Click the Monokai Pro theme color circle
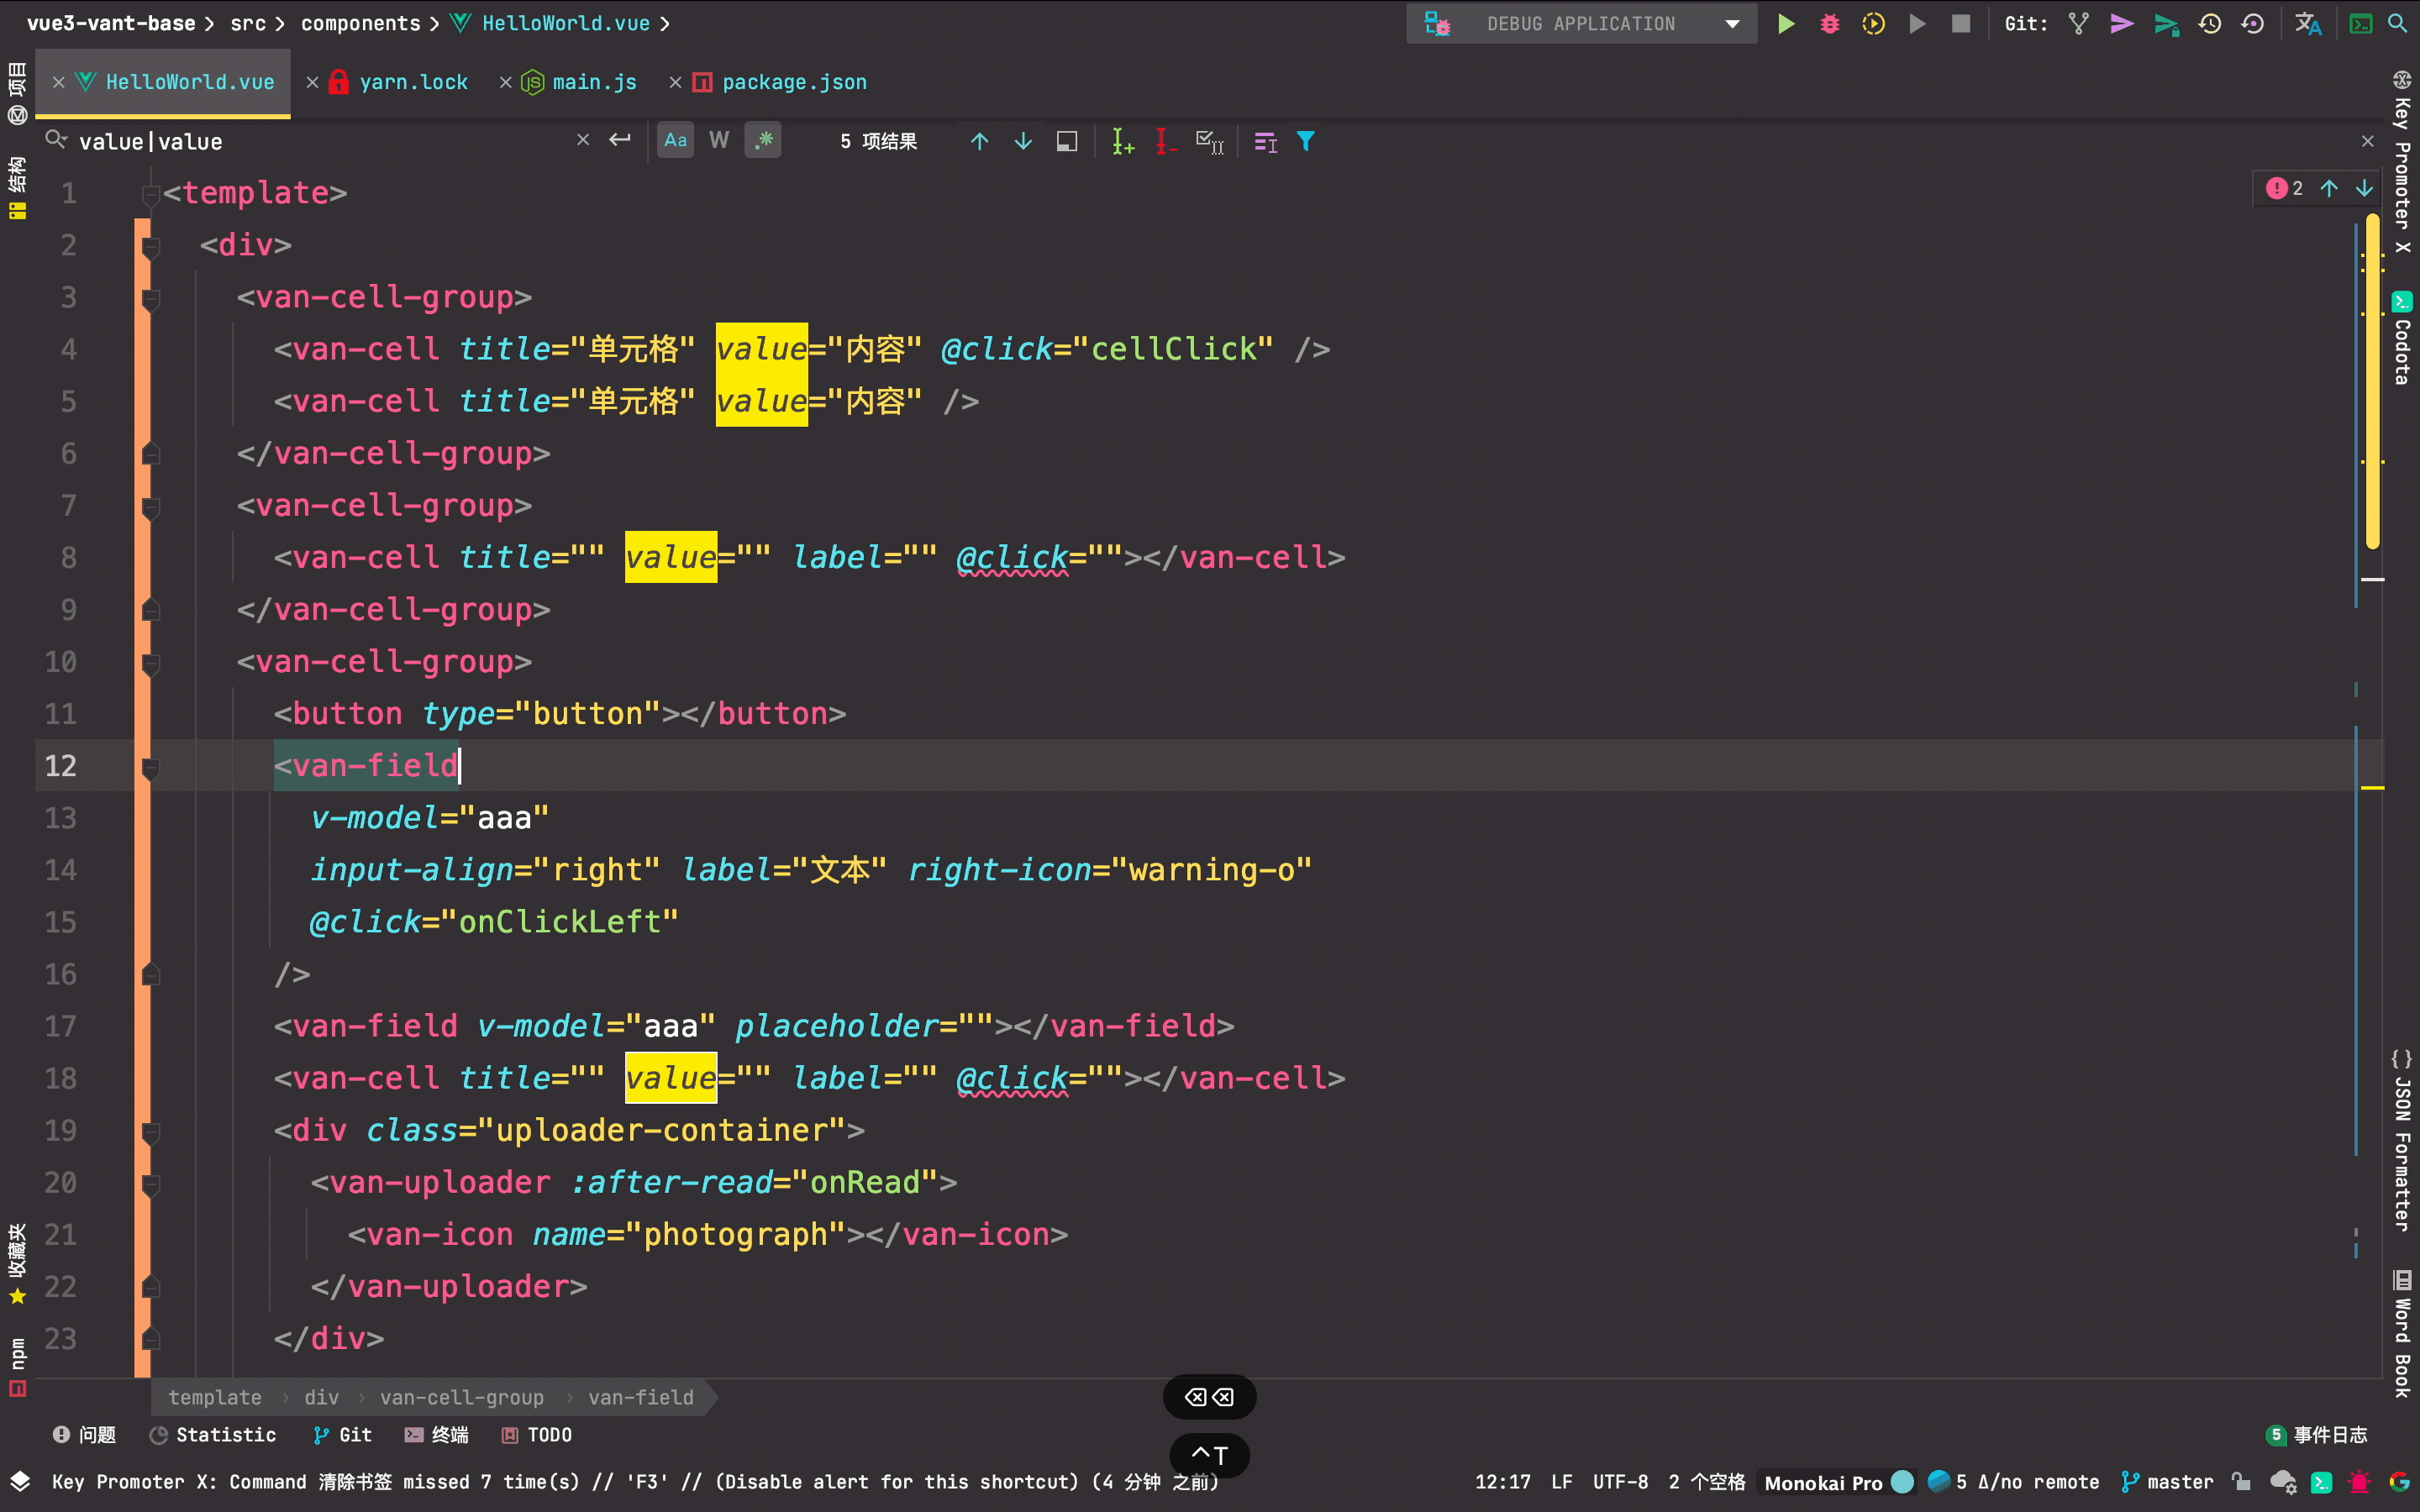 [x=1903, y=1482]
